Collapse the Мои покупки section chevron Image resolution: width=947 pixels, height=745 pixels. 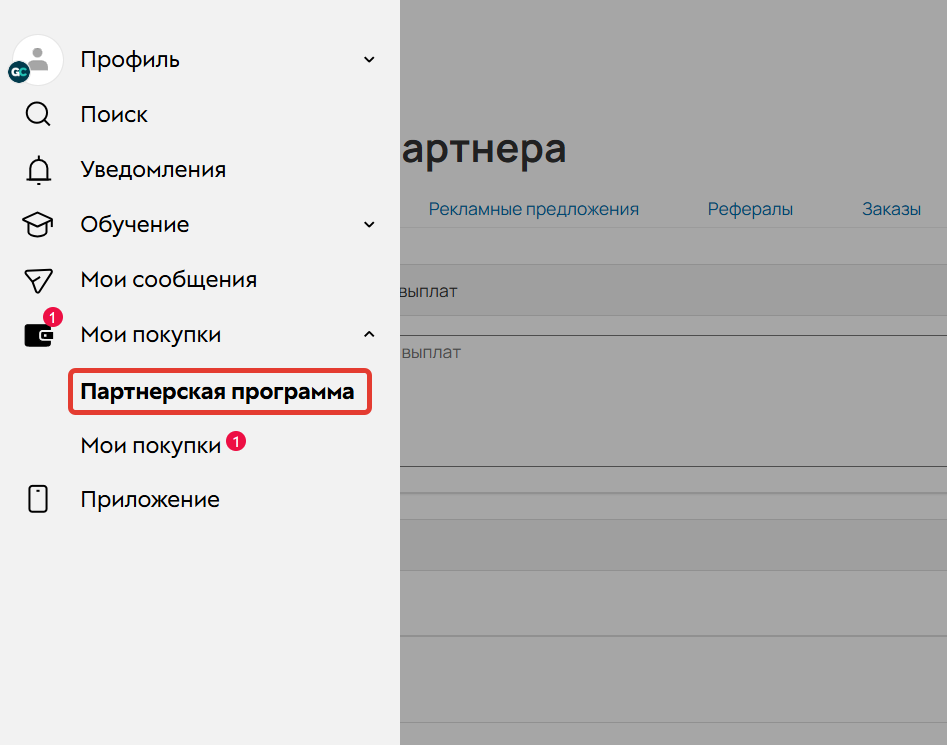[369, 334]
